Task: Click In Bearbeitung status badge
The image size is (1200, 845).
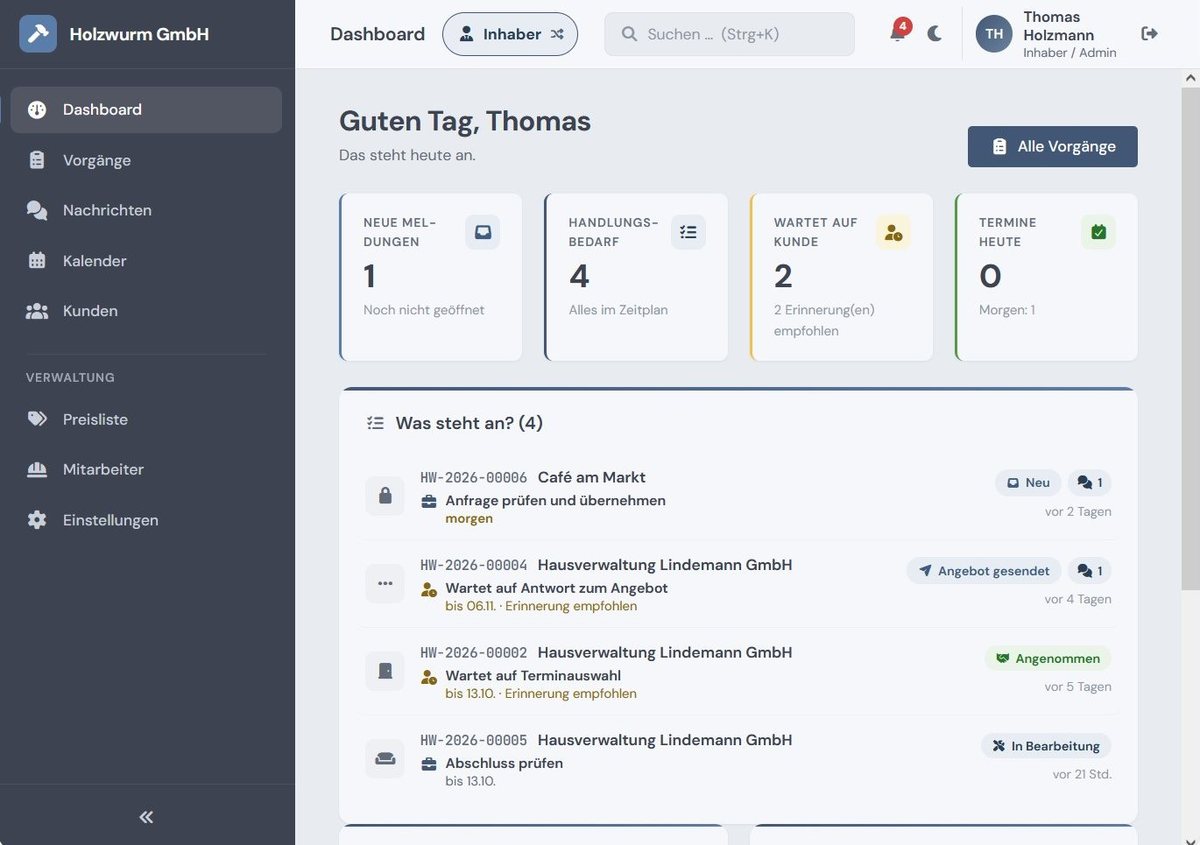Action: 1045,746
